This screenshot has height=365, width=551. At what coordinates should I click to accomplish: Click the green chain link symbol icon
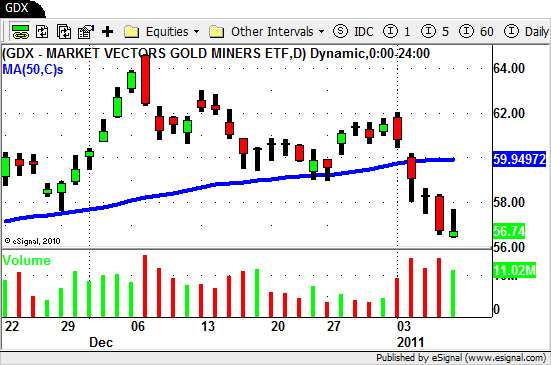20,32
